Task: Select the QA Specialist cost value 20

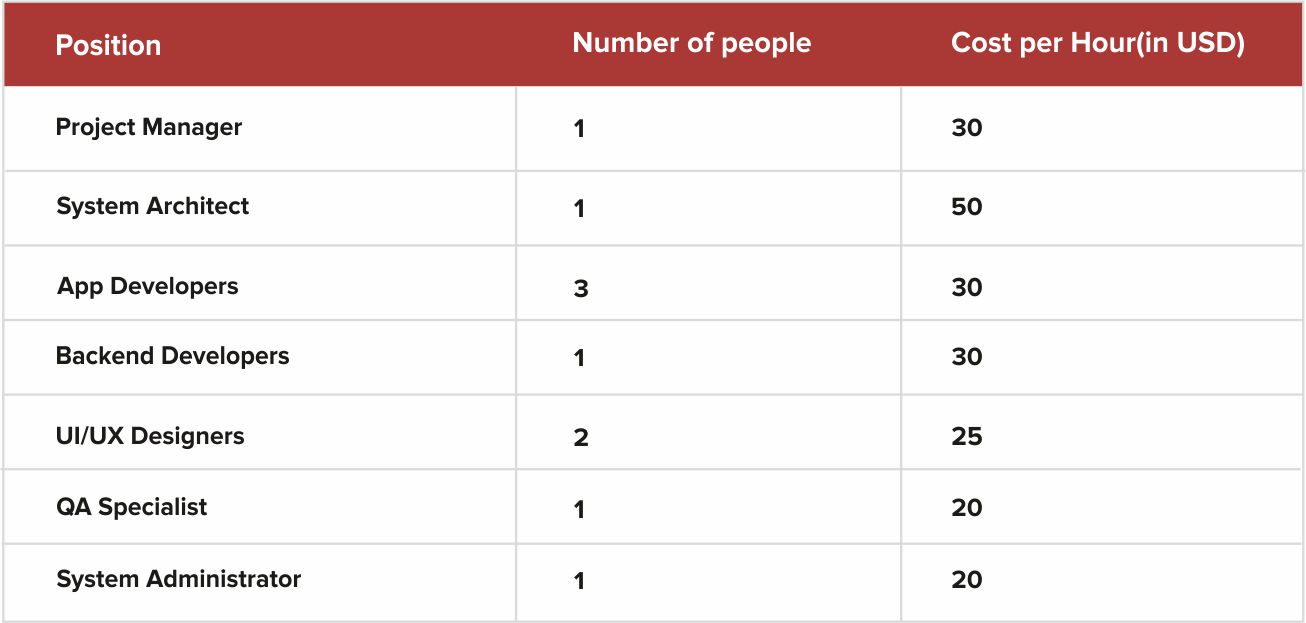Action: (967, 508)
